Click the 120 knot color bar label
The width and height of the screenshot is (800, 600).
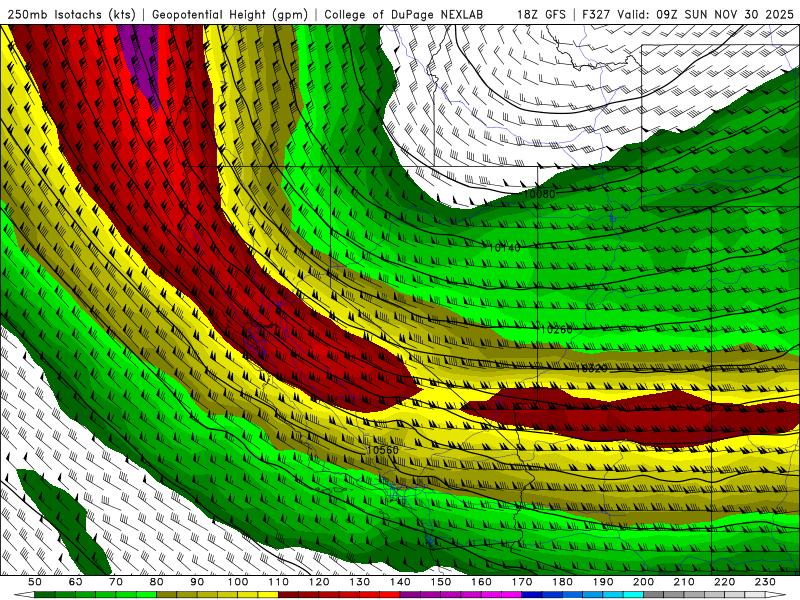(319, 582)
